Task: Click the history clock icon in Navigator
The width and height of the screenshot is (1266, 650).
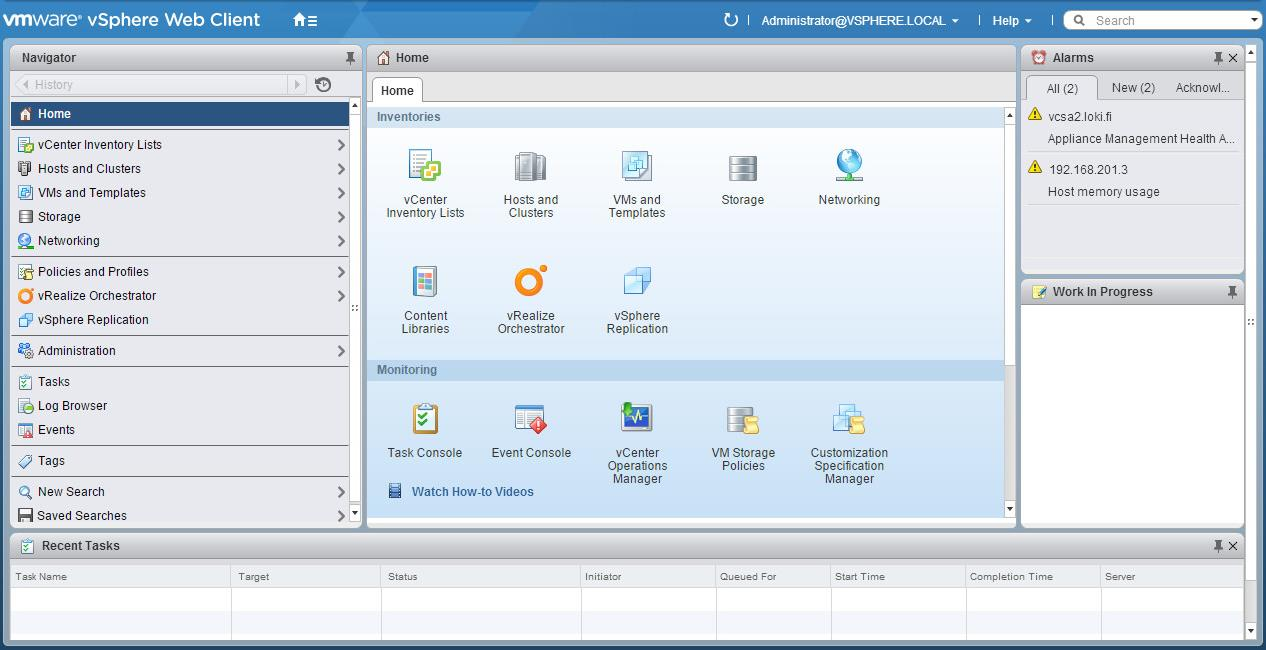Action: [323, 85]
